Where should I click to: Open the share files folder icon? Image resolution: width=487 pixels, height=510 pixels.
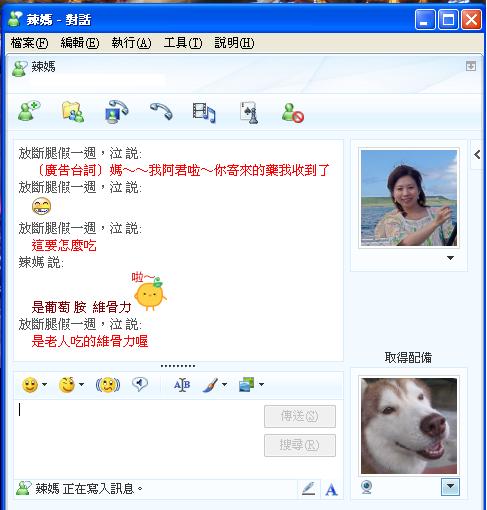pos(73,112)
